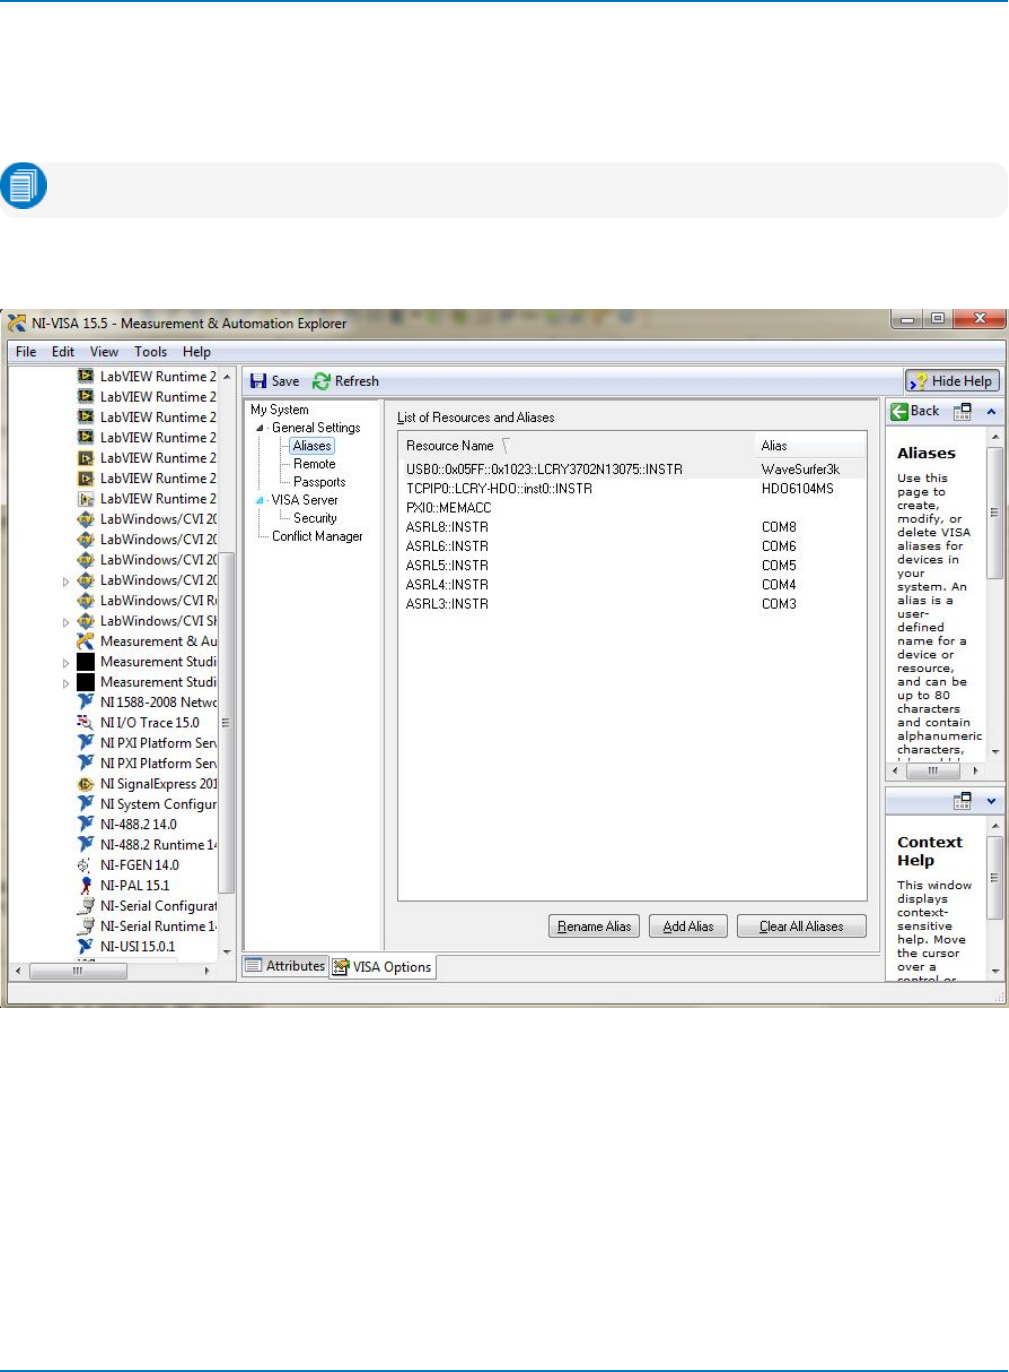The image size is (1009, 1372).
Task: Switch to the VISA Options tab
Action: (383, 967)
